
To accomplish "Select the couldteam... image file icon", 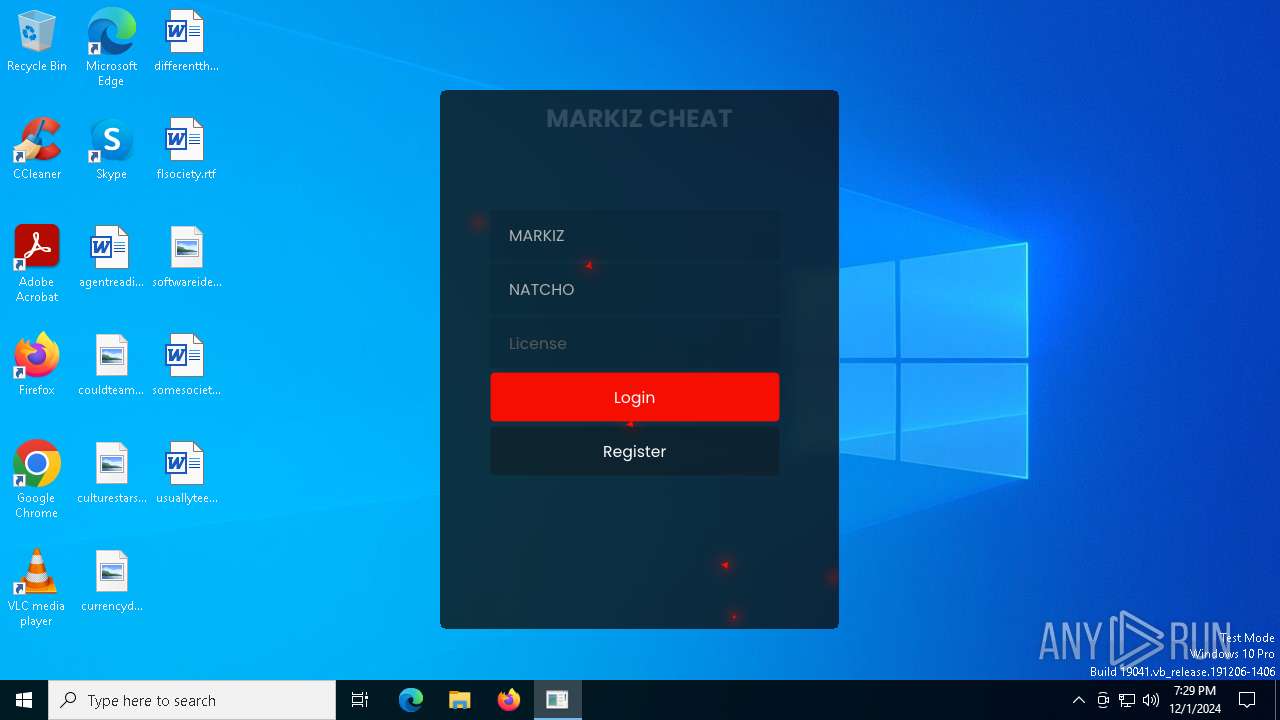I will pyautogui.click(x=111, y=366).
